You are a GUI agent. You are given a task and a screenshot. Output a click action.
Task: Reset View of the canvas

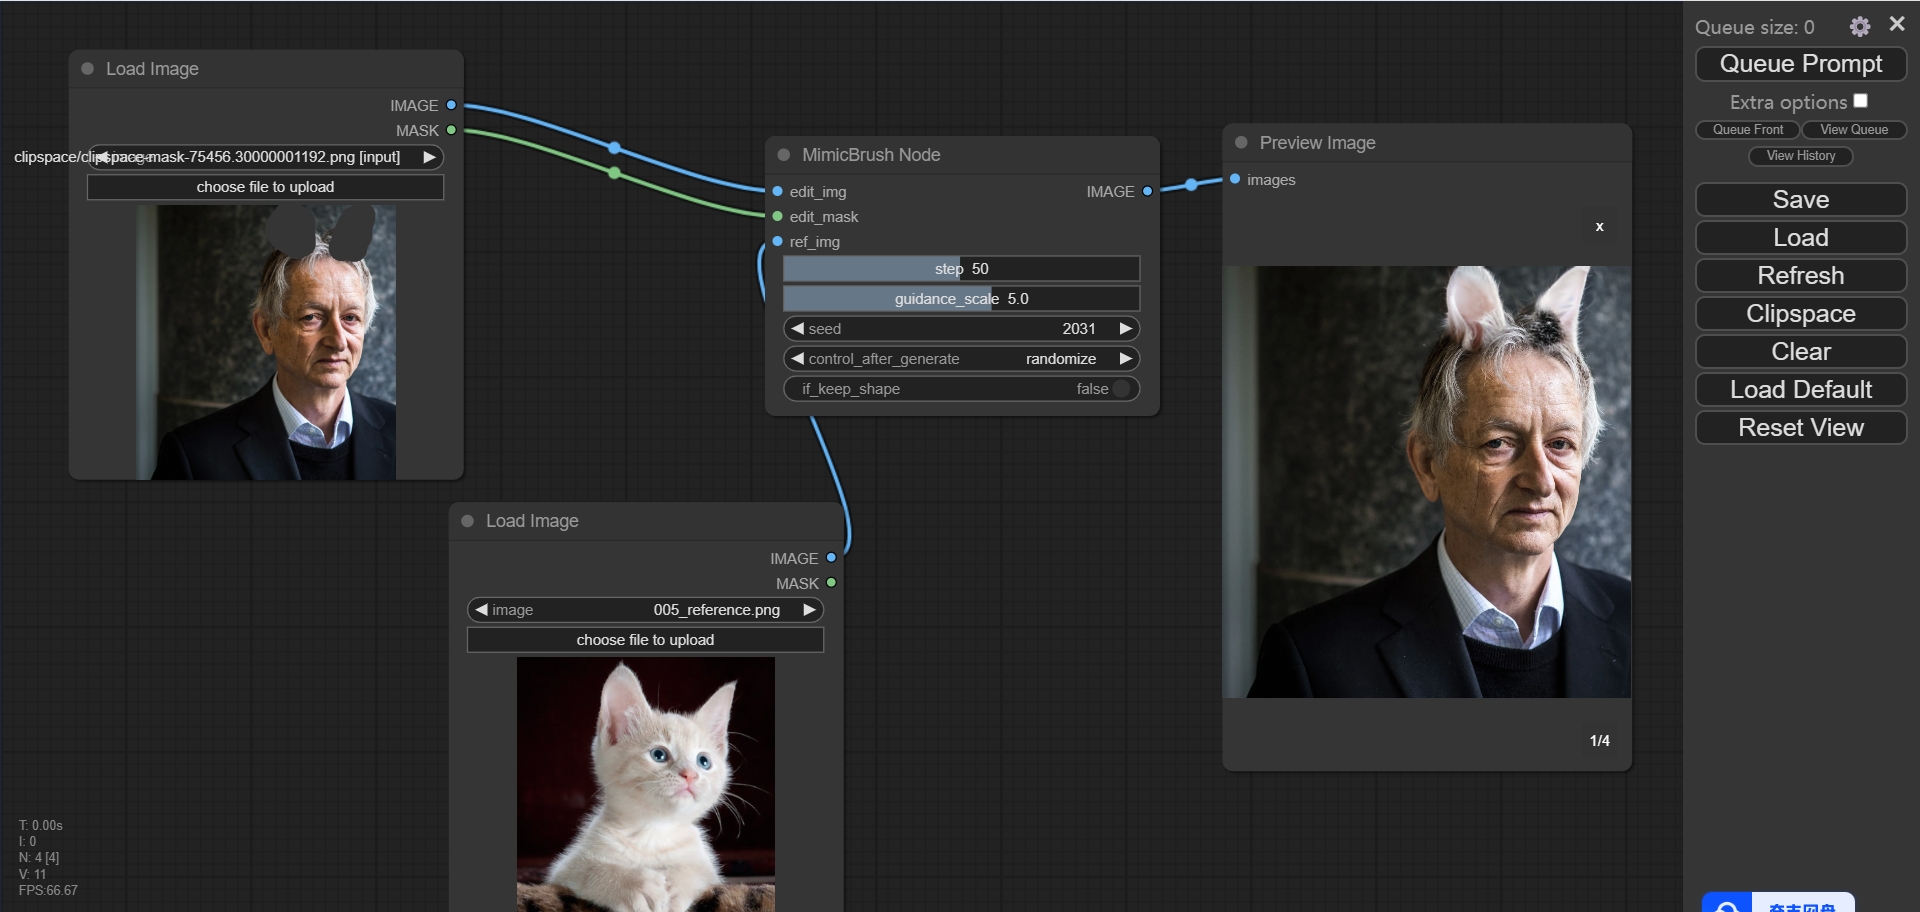[1801, 428]
